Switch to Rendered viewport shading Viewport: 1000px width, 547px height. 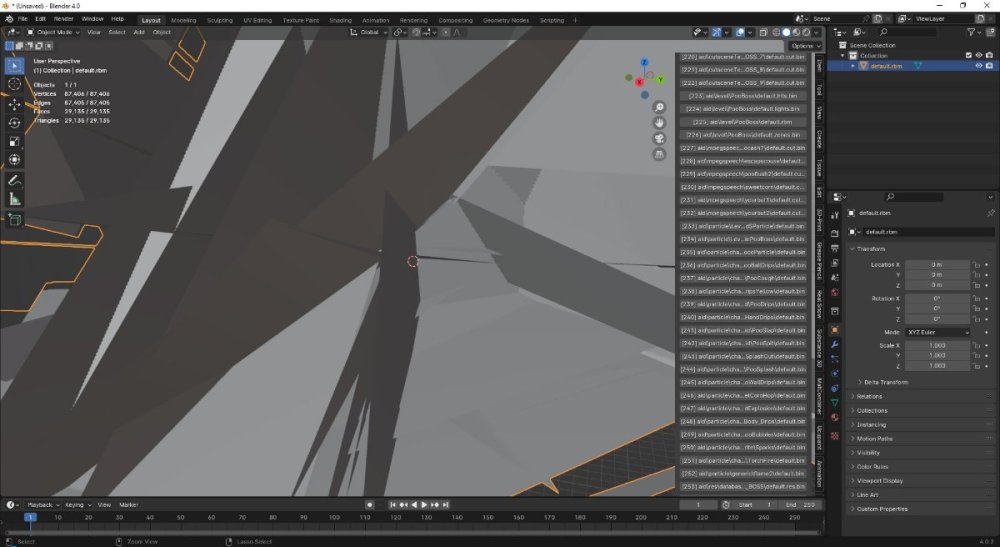806,32
